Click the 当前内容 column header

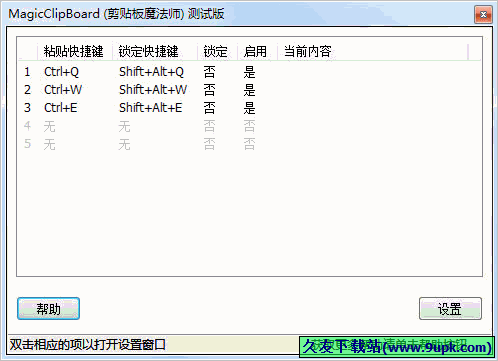[373, 52]
